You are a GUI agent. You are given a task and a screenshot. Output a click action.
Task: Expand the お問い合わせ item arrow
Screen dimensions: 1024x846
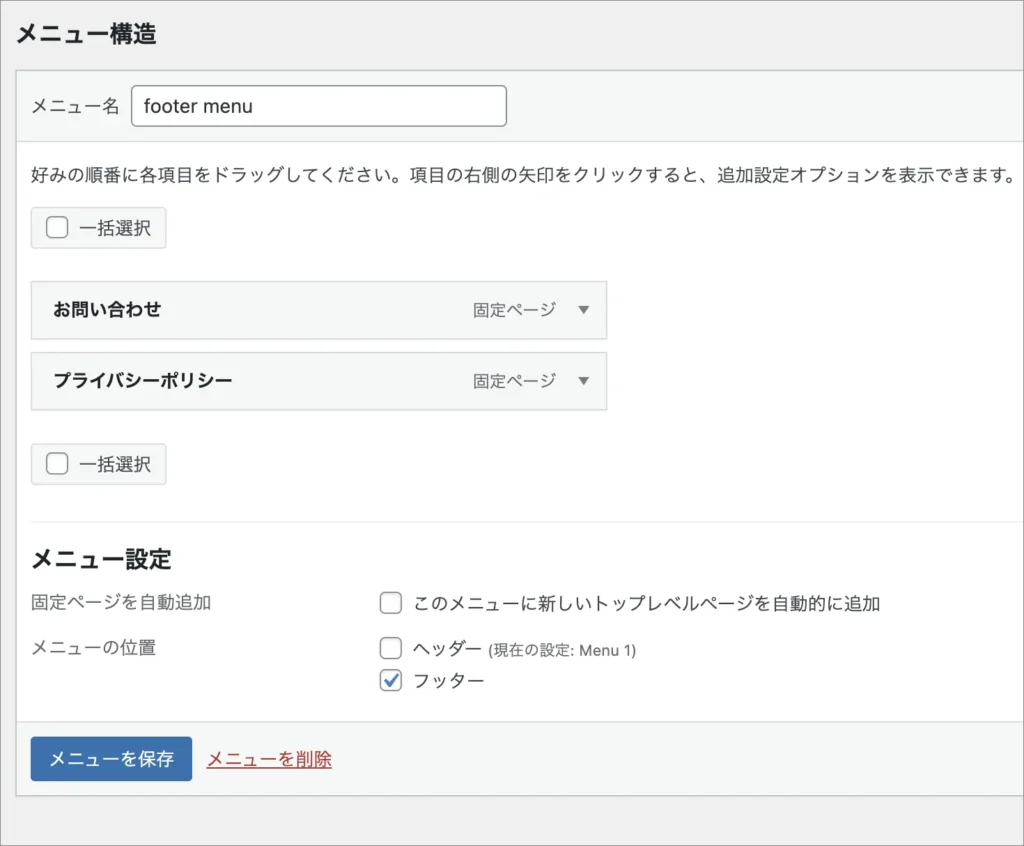point(584,310)
